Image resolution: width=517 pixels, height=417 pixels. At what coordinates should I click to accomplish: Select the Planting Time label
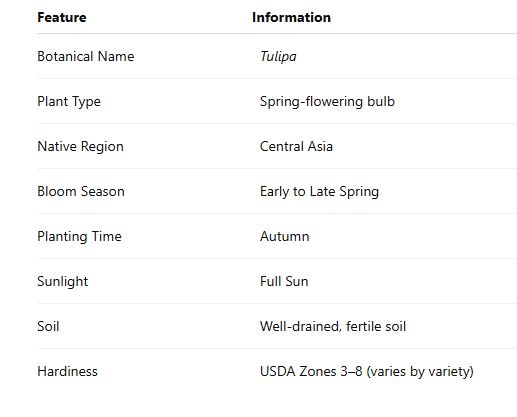tap(79, 236)
